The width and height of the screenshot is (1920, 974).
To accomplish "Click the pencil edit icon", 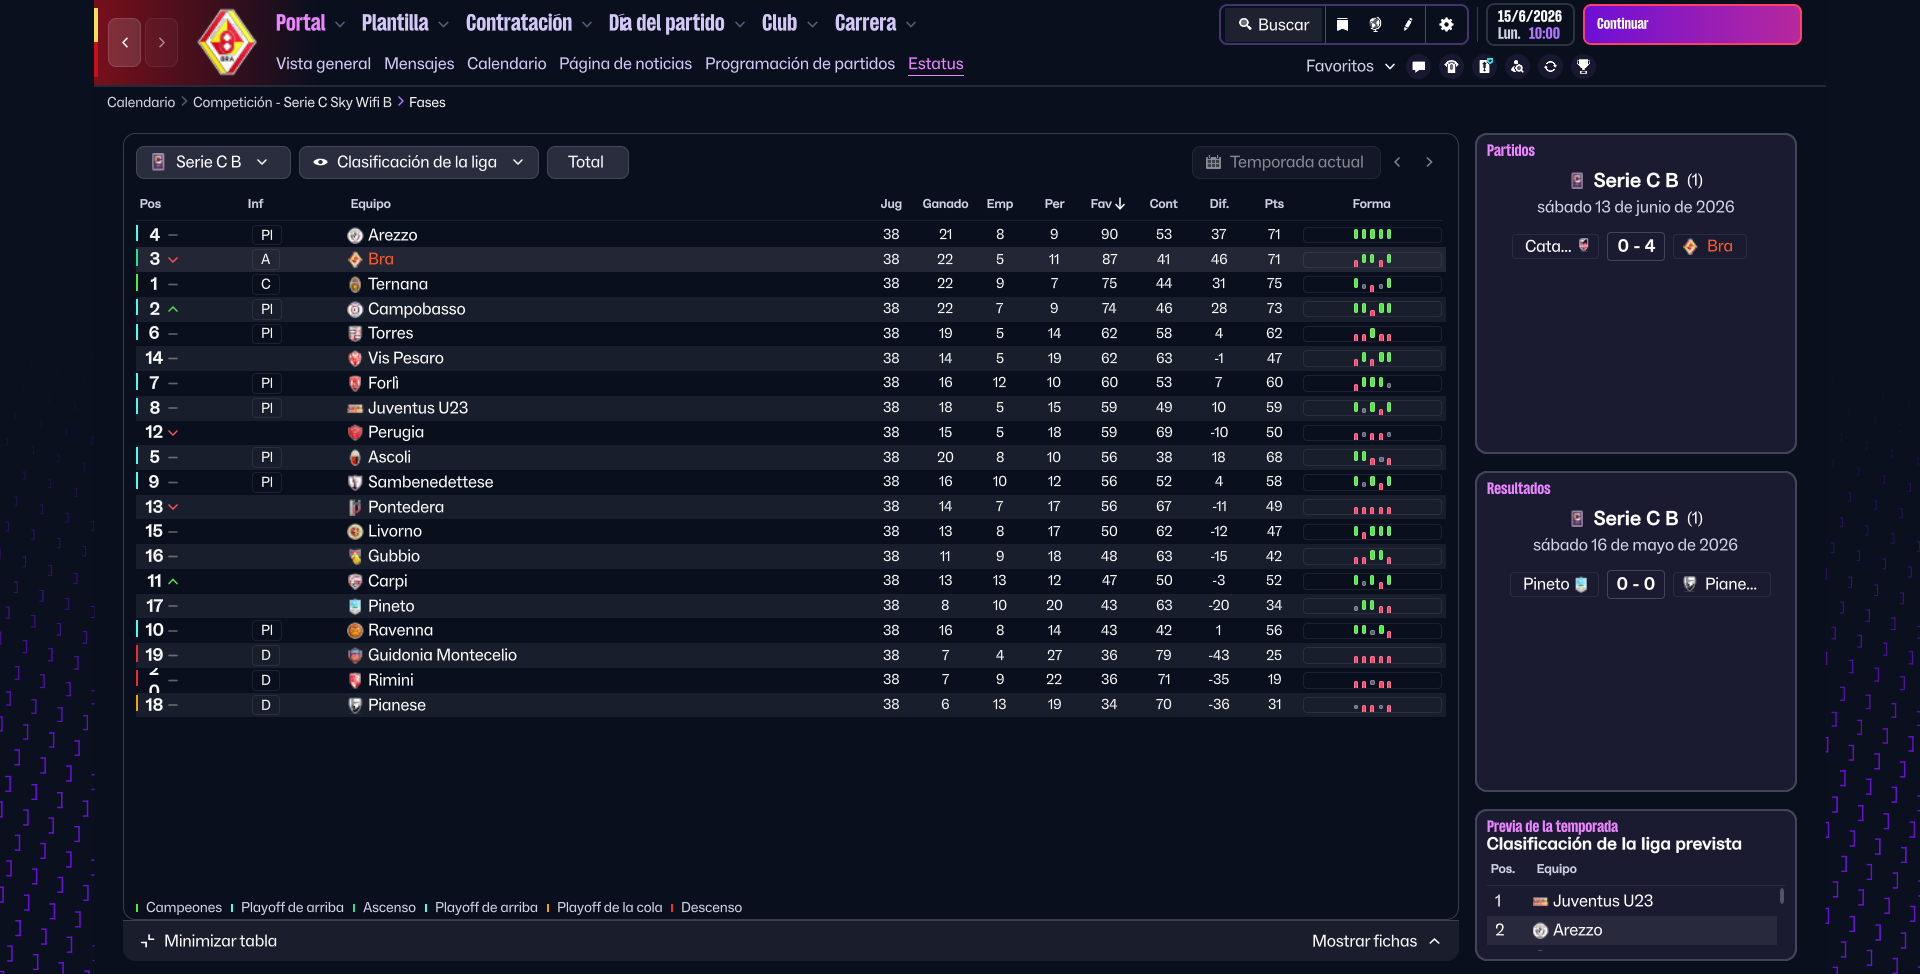I will coord(1408,25).
